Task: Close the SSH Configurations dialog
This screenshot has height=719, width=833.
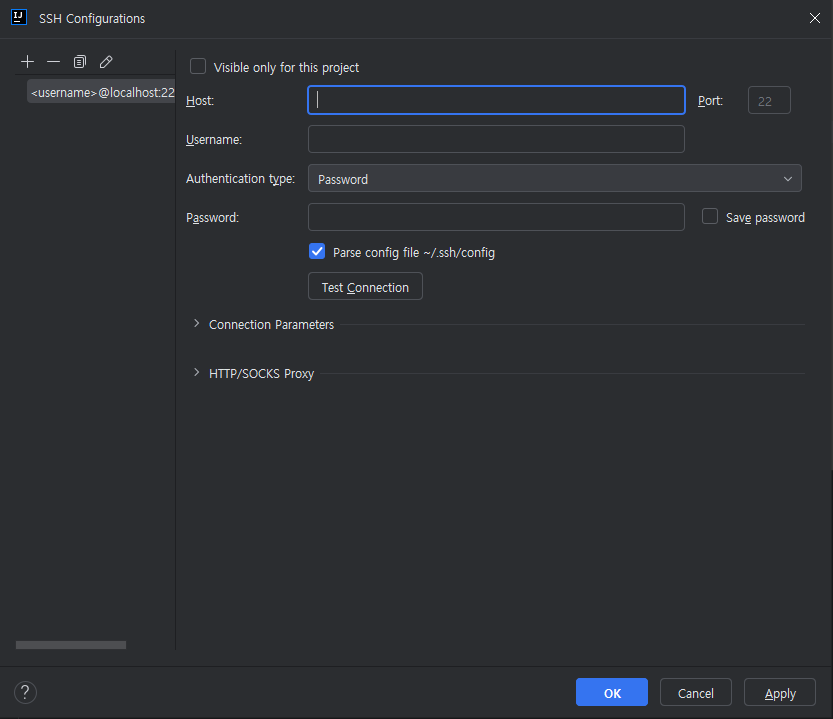Action: [x=814, y=18]
